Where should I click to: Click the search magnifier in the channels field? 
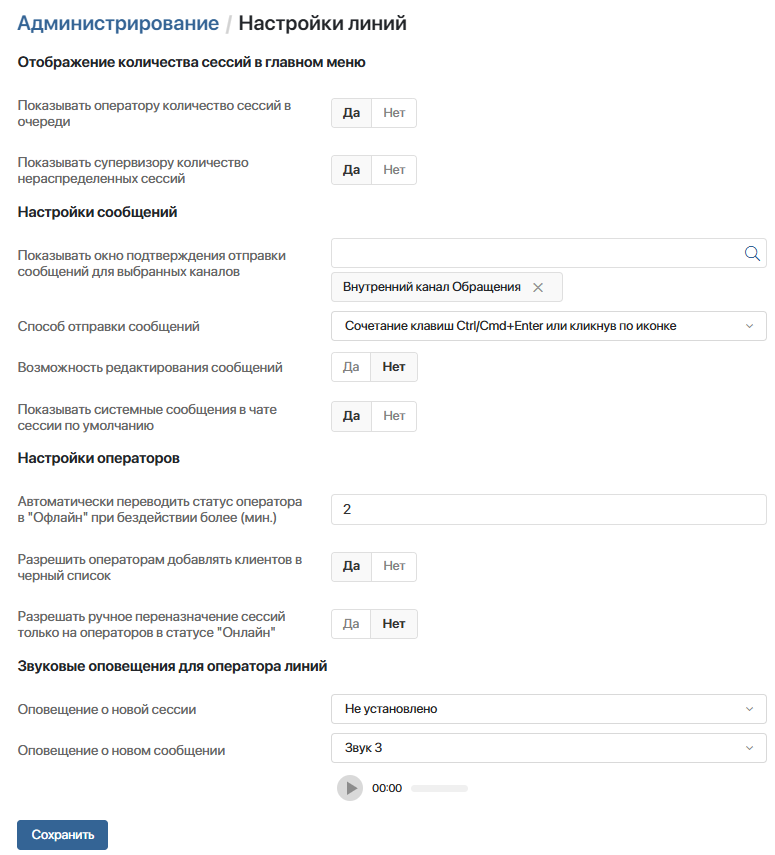[751, 253]
